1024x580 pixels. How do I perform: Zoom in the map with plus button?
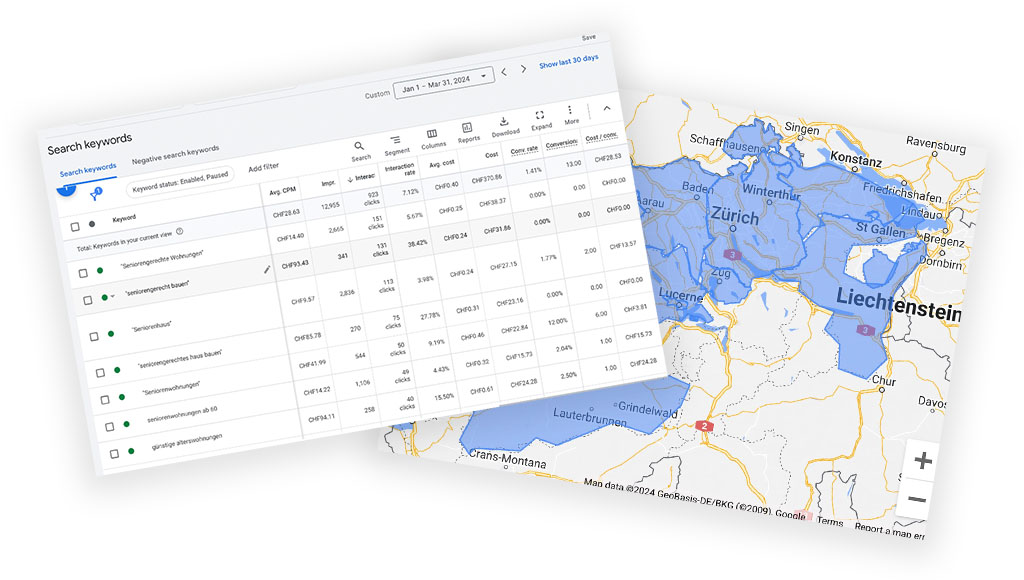point(922,461)
